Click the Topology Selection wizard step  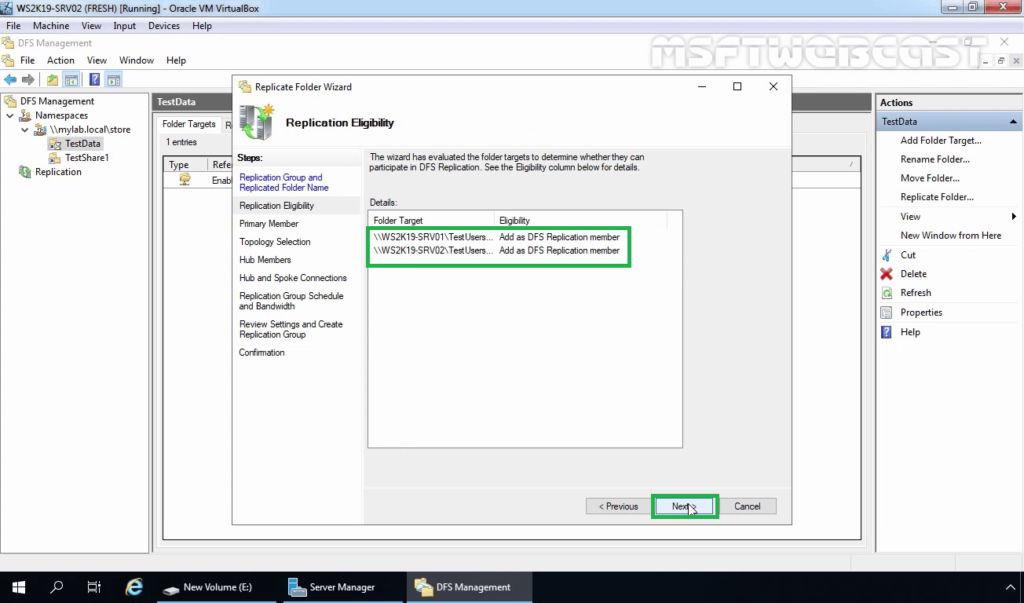tap(275, 242)
